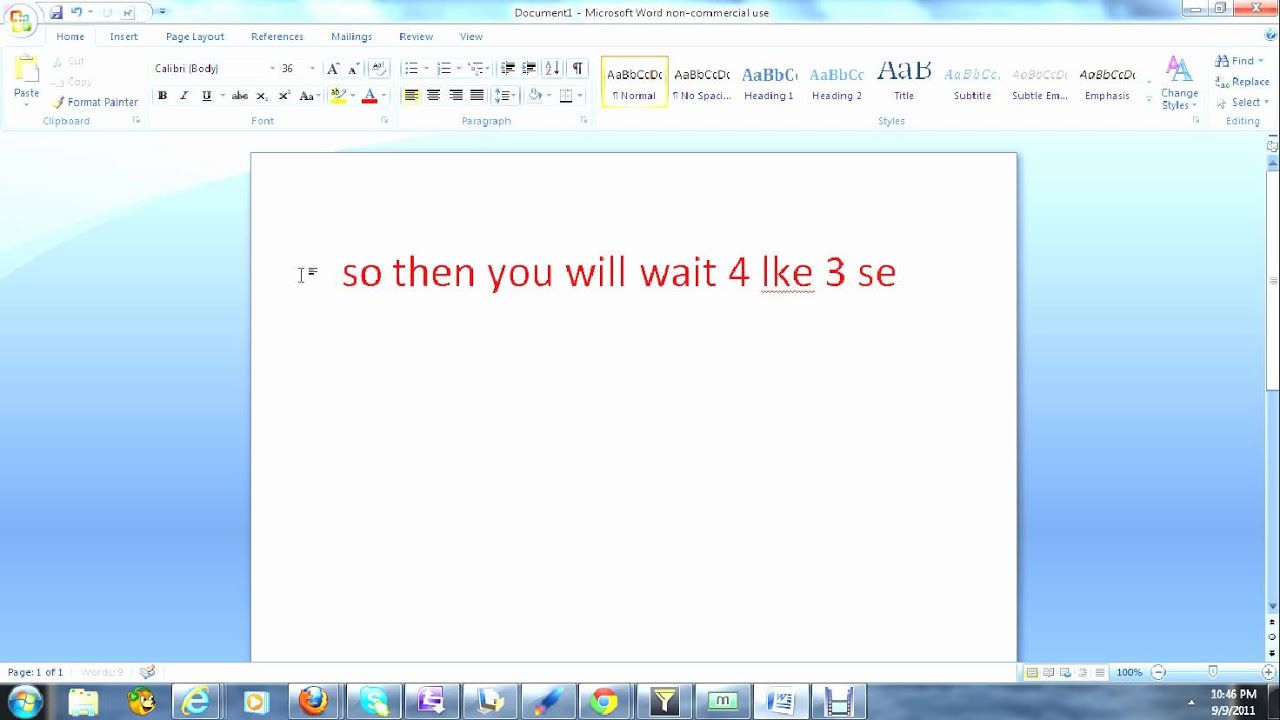1280x720 pixels.
Task: Open Microsoft Word Help
Action: (x=1271, y=35)
